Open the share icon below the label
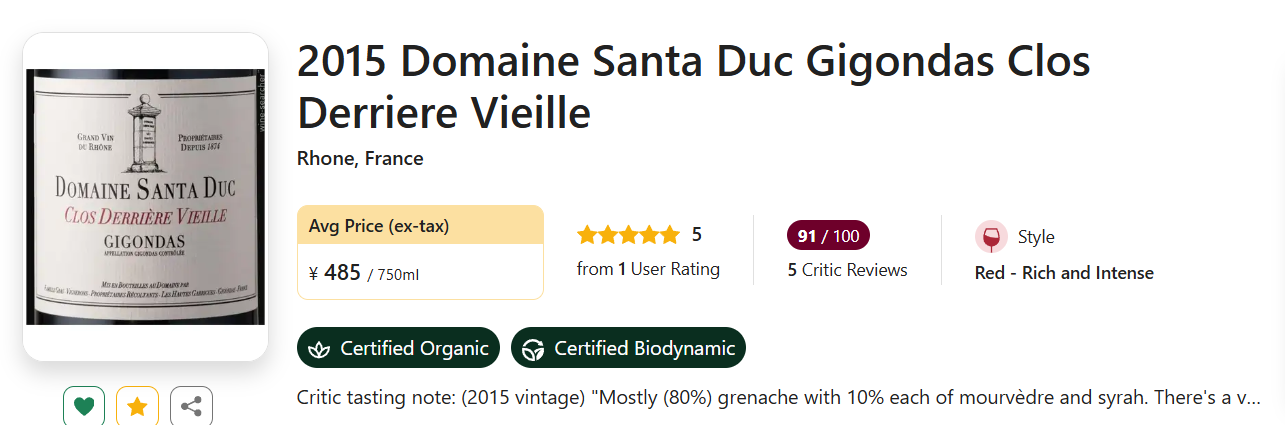The image size is (1285, 425). click(191, 407)
